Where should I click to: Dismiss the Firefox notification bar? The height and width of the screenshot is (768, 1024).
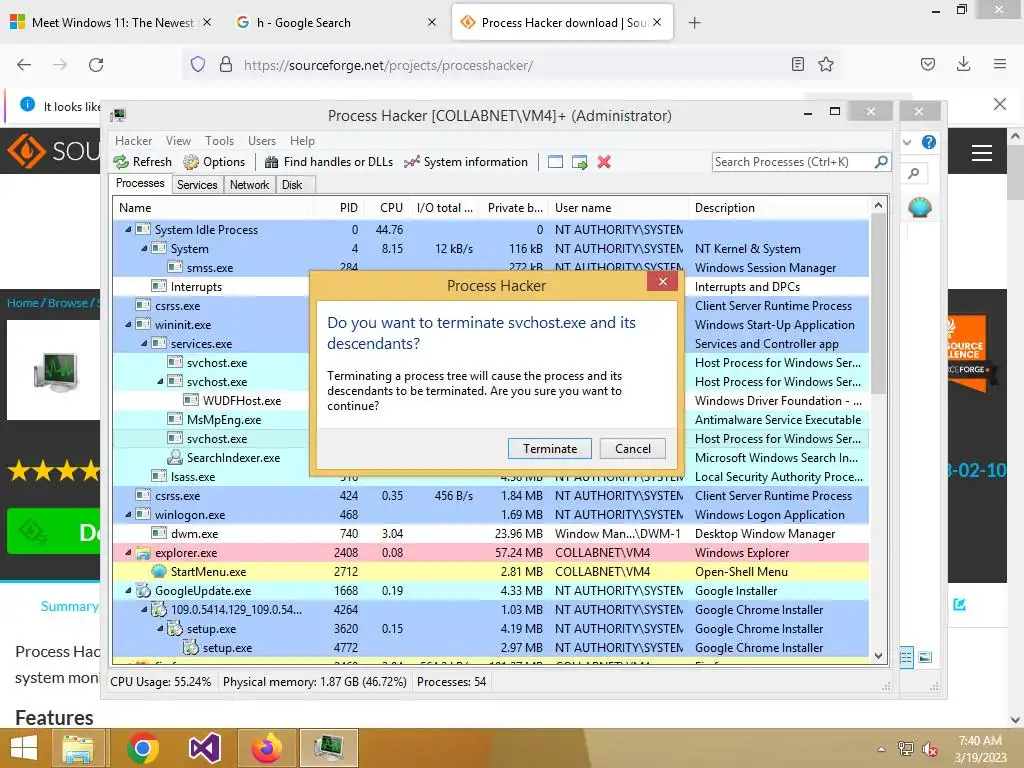1000,104
